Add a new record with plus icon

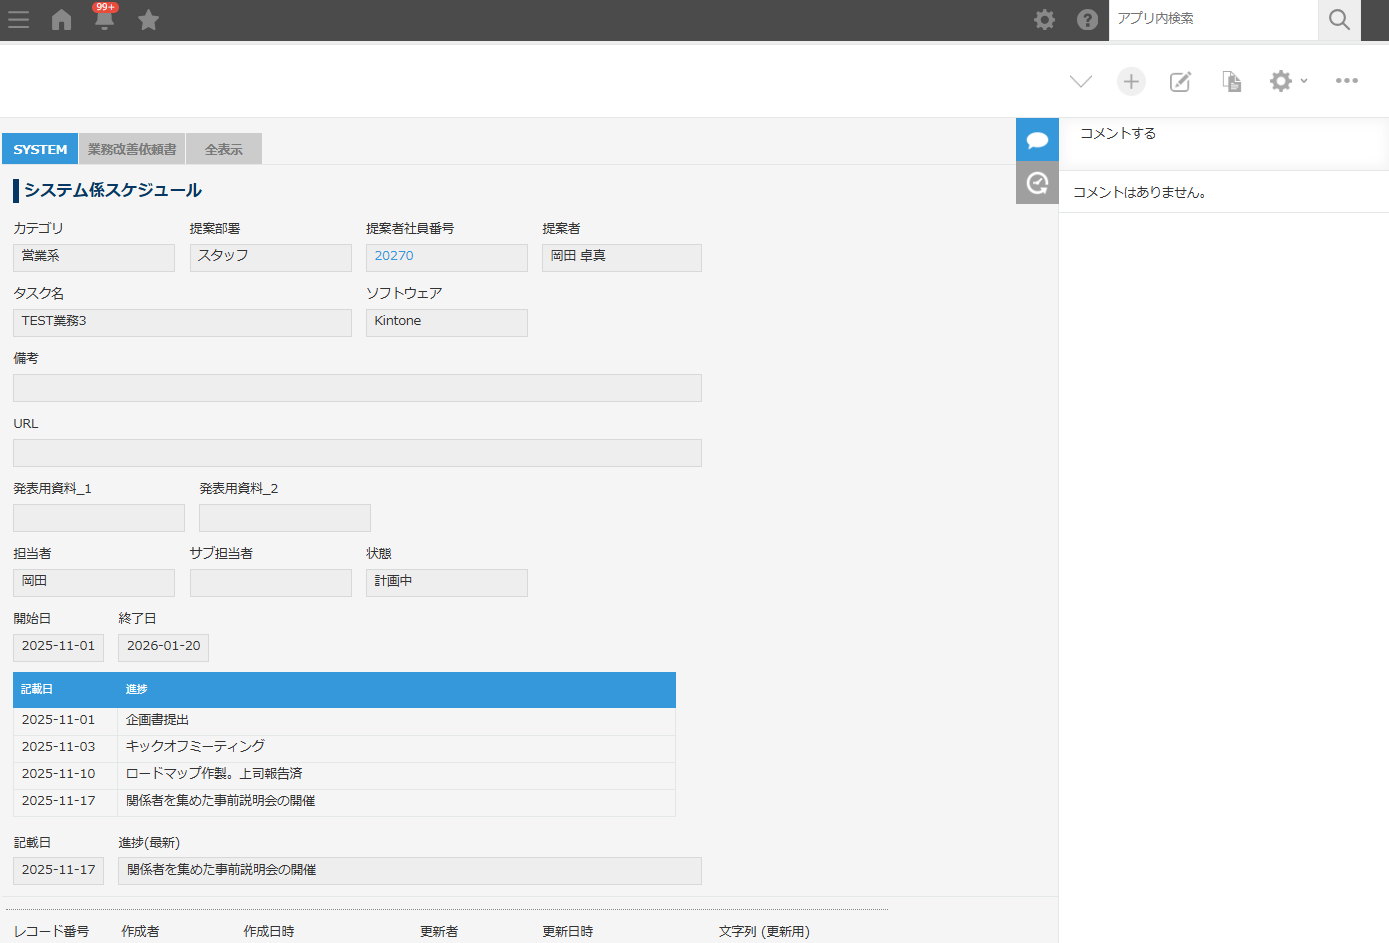tap(1131, 81)
